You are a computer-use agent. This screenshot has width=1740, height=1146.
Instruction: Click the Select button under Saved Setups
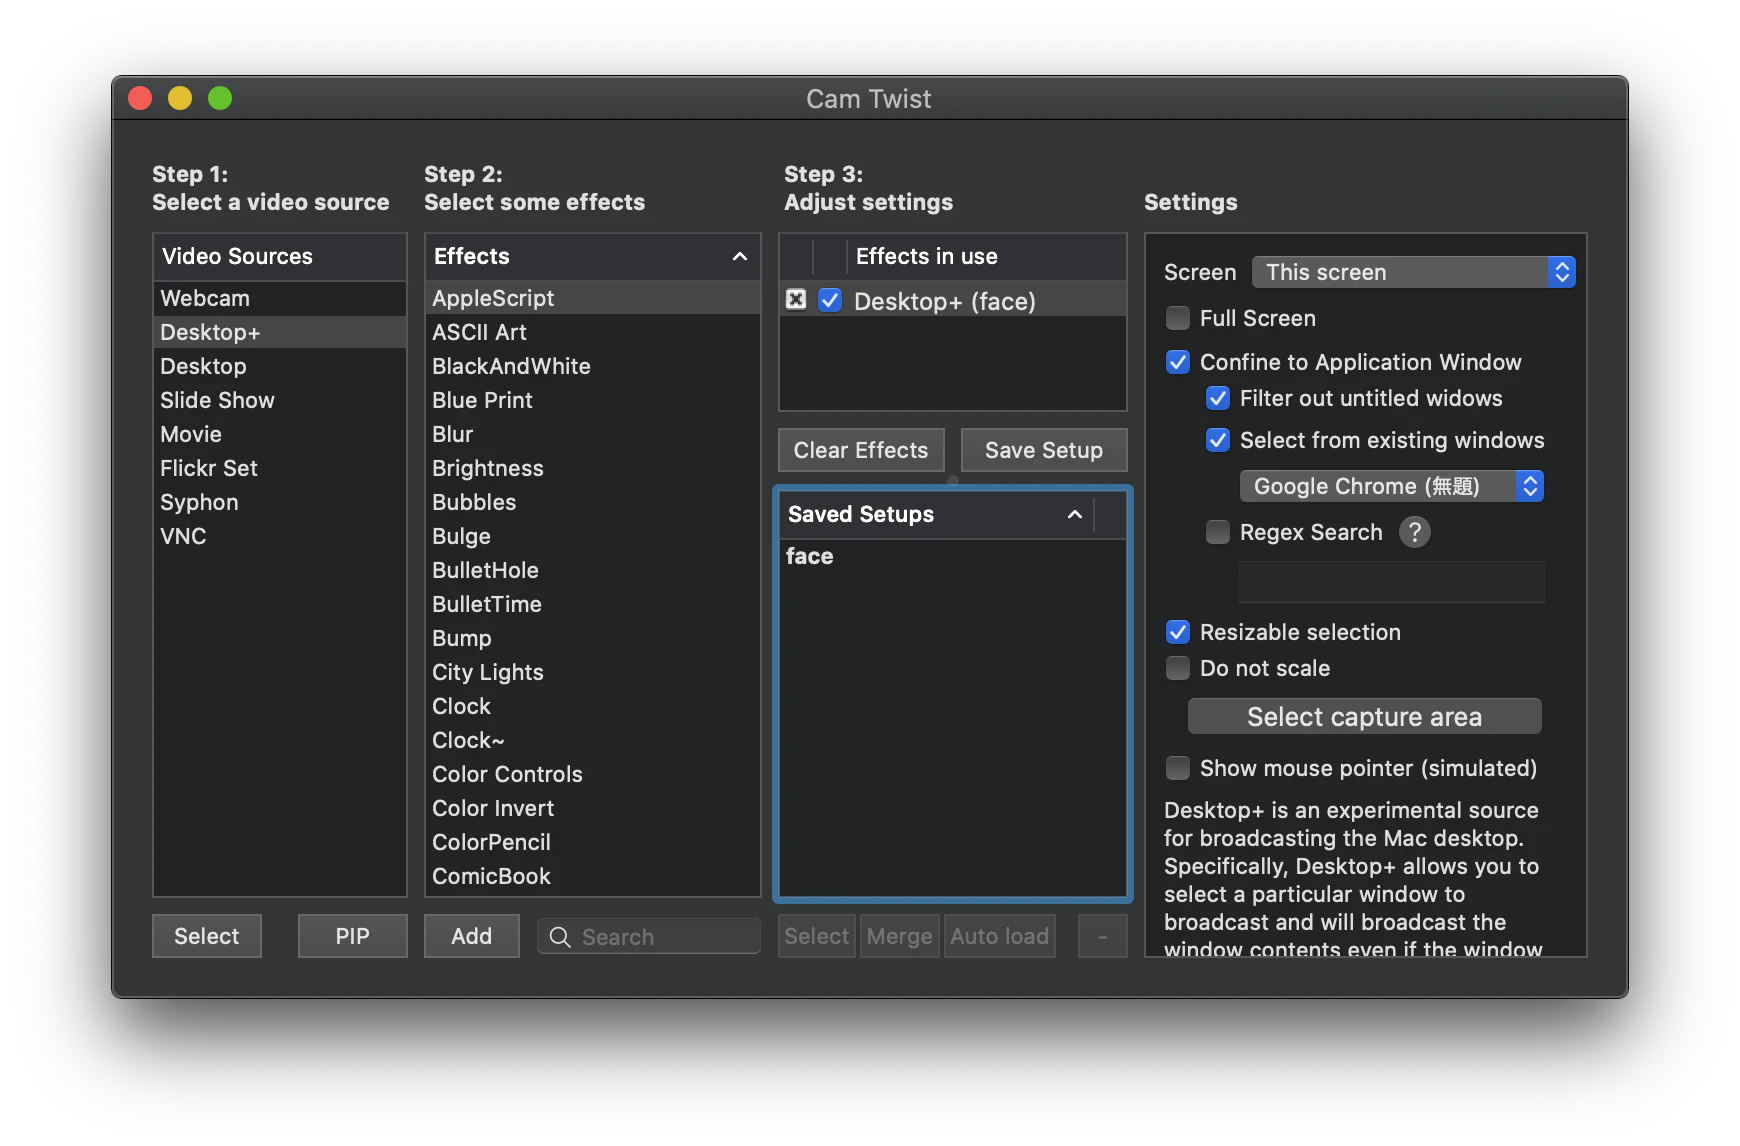pyautogui.click(x=817, y=936)
